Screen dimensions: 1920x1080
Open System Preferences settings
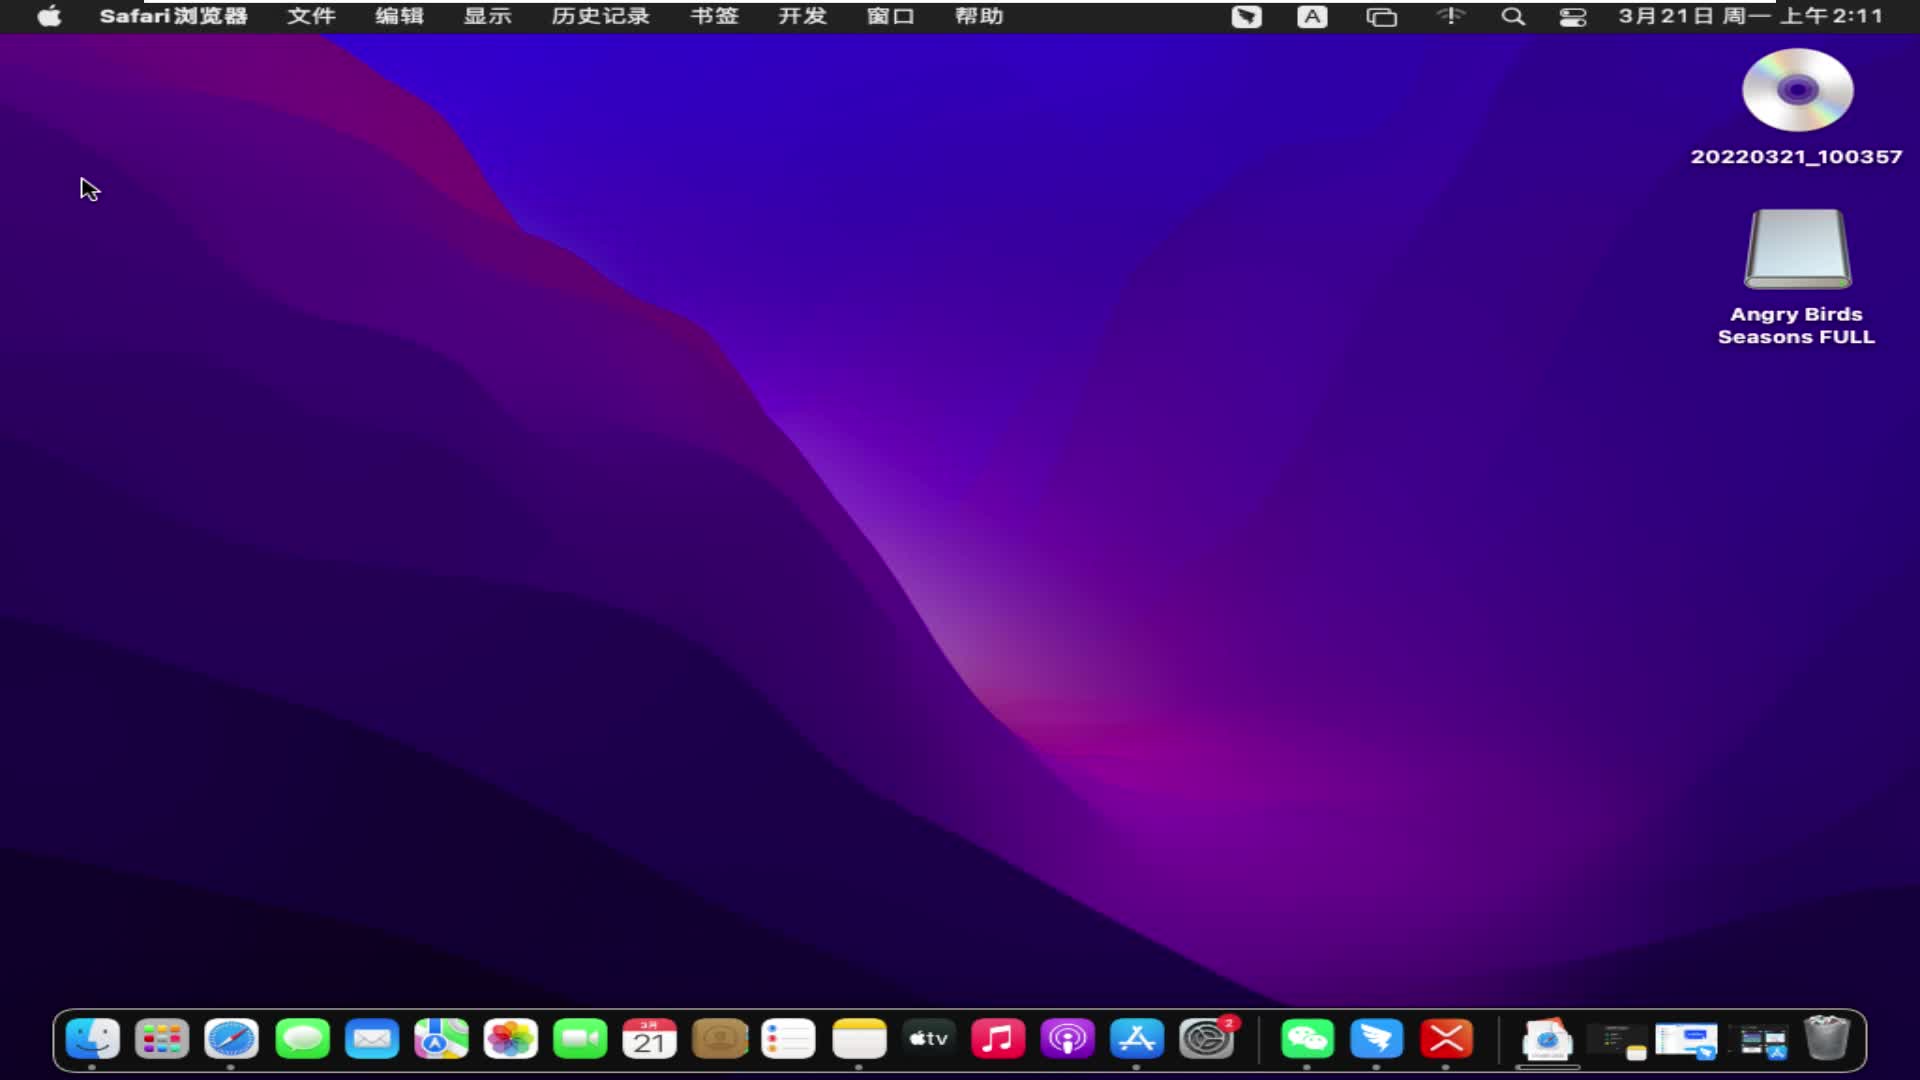(1208, 1040)
